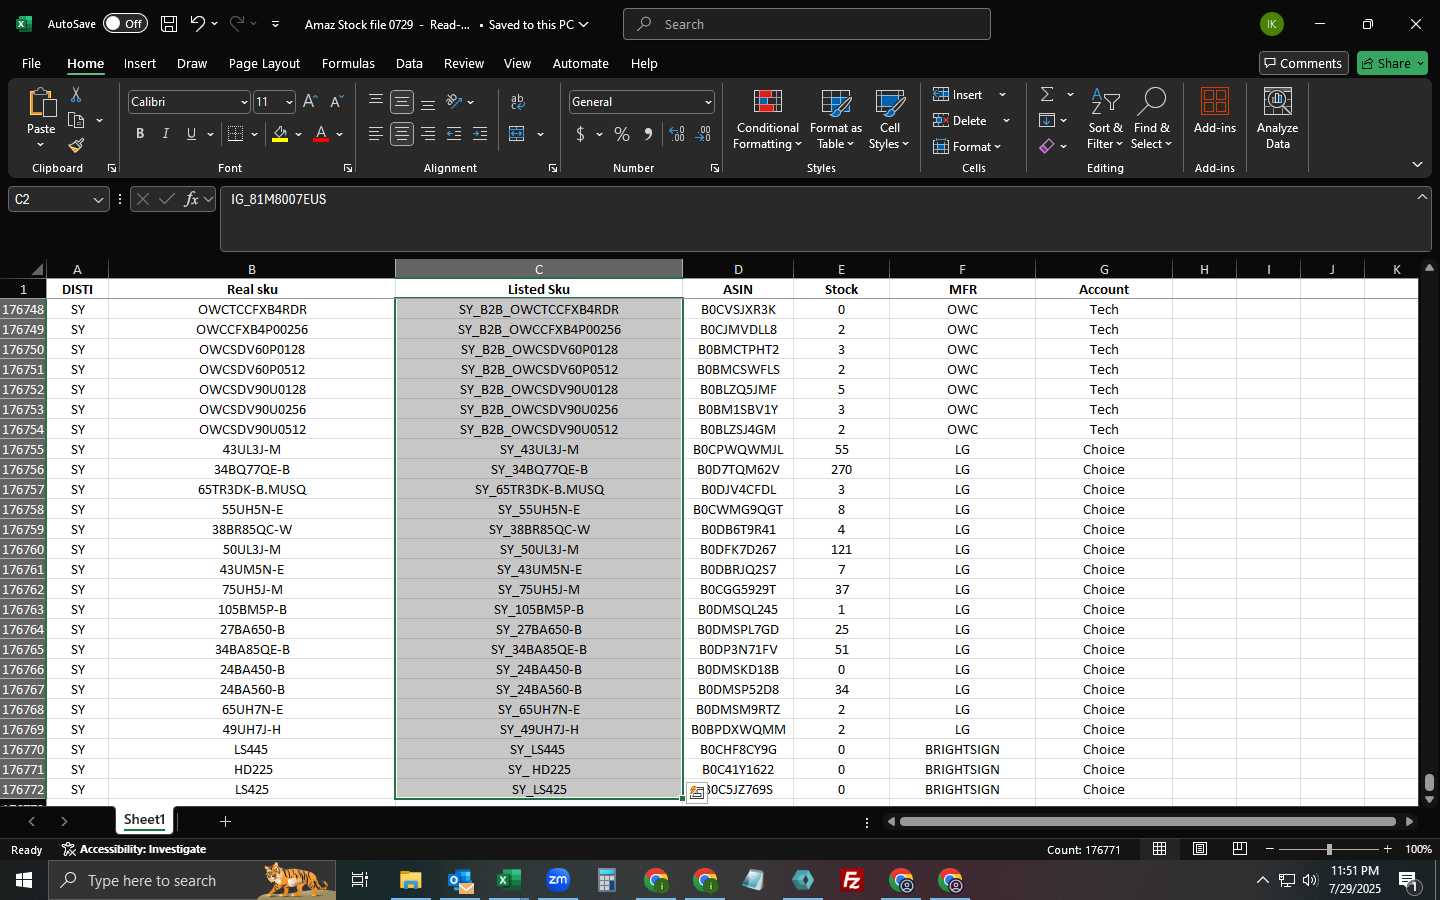1440x900 pixels.
Task: Switch to the Page Layout tab
Action: pos(264,63)
